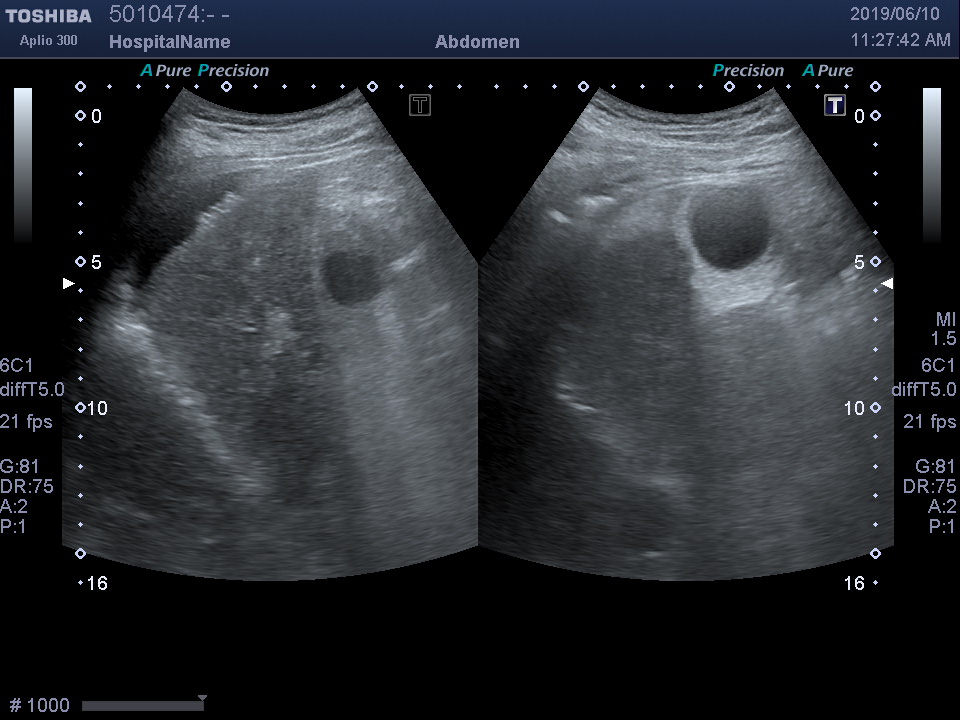Click the patient ID 5010474 field
The width and height of the screenshot is (960, 720).
[x=170, y=15]
